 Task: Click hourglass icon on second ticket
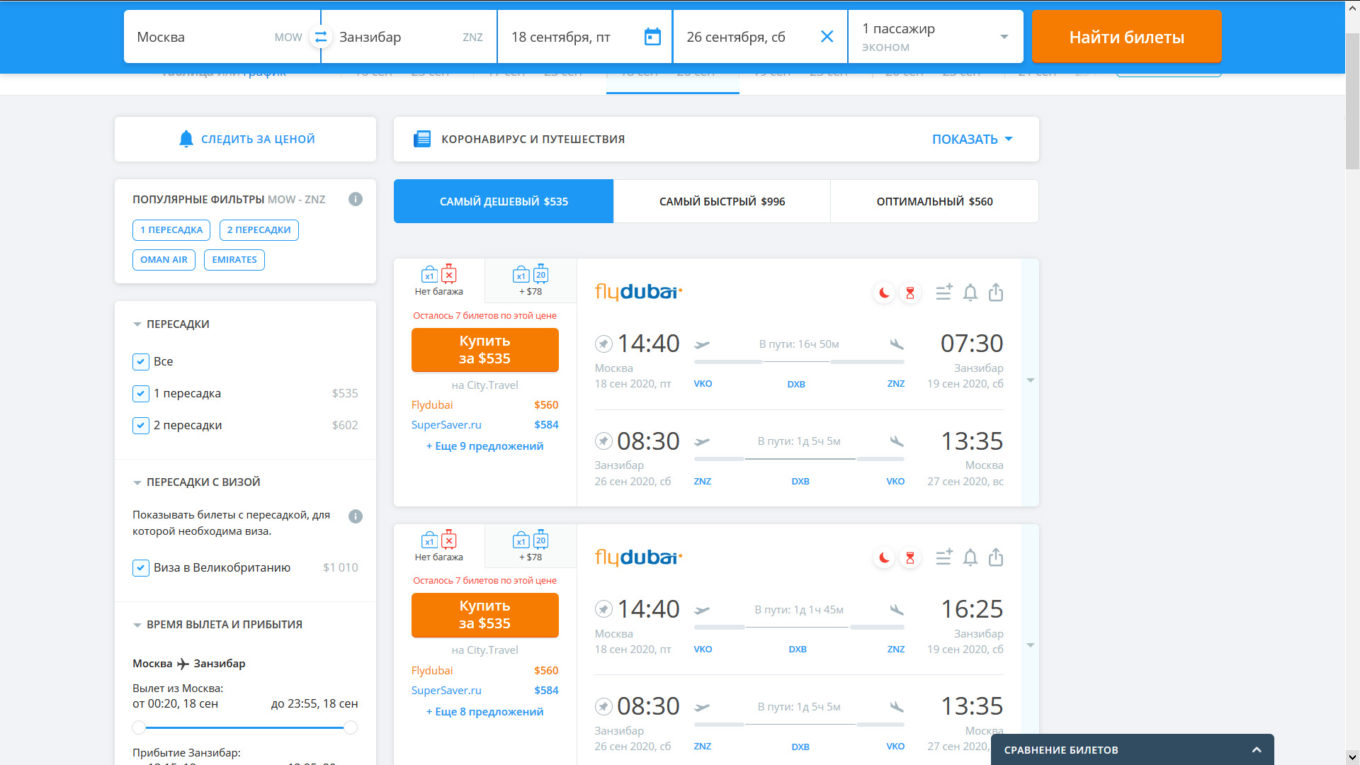910,558
